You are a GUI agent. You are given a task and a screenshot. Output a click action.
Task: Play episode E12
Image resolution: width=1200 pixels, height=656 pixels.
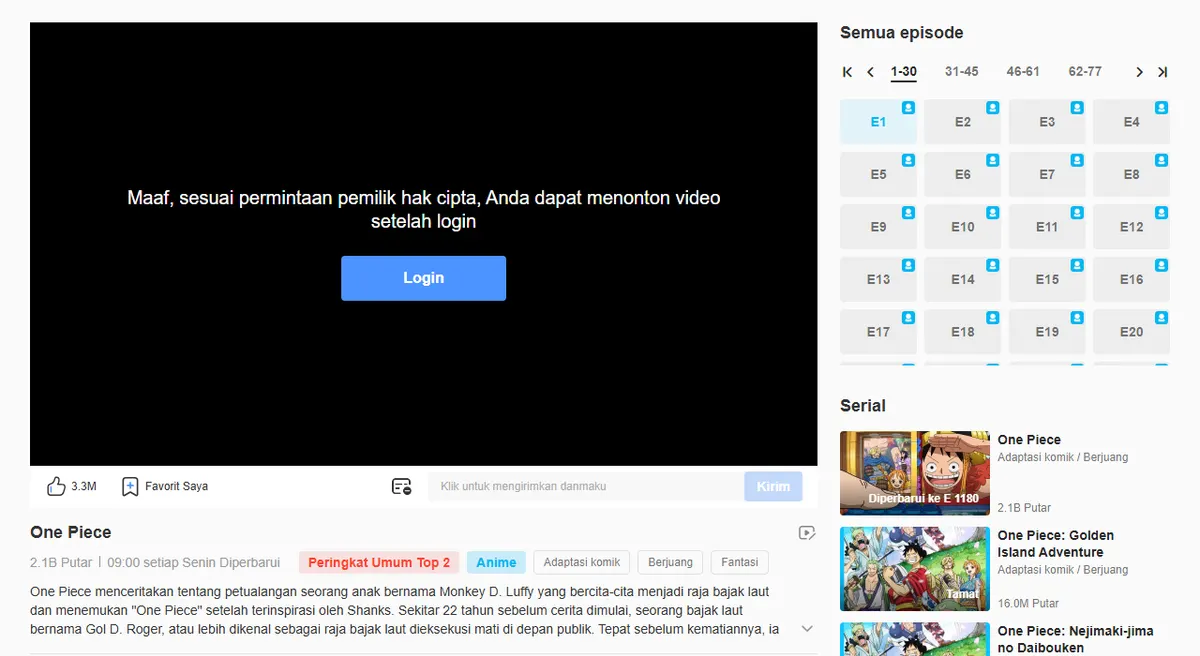1131,227
